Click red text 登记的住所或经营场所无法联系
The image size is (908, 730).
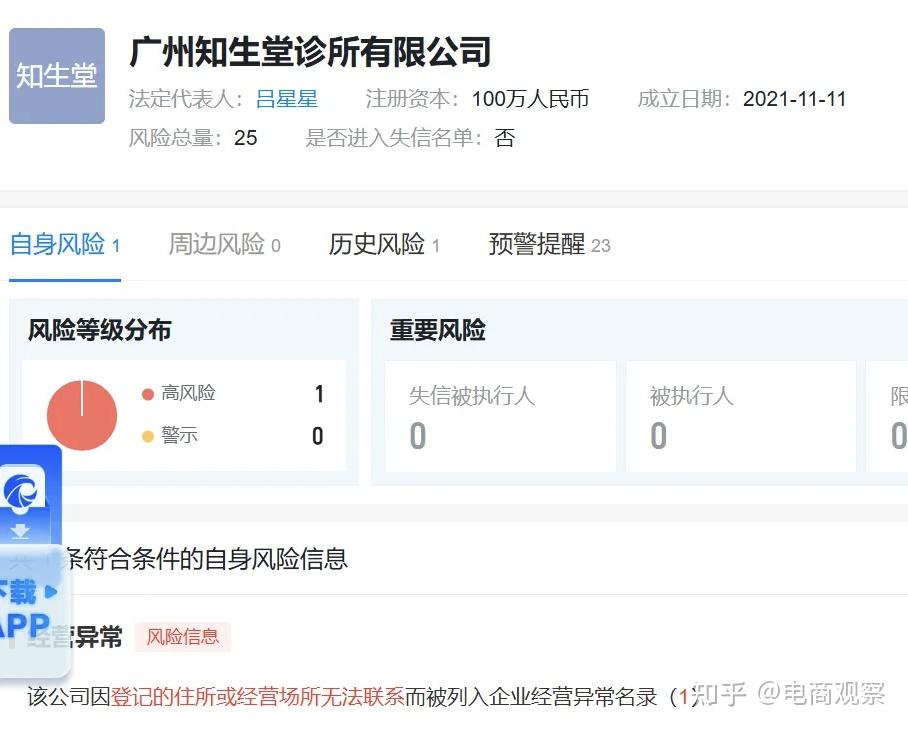tap(257, 696)
